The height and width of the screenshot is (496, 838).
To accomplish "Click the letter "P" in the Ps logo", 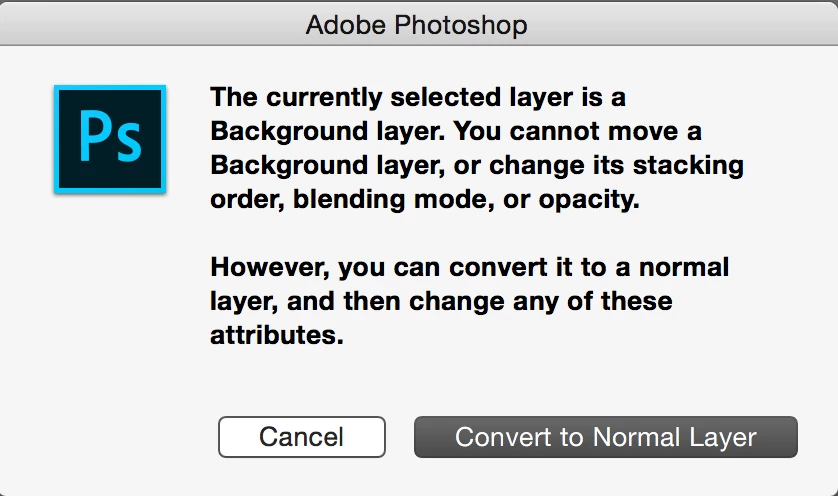I will 94,138.
